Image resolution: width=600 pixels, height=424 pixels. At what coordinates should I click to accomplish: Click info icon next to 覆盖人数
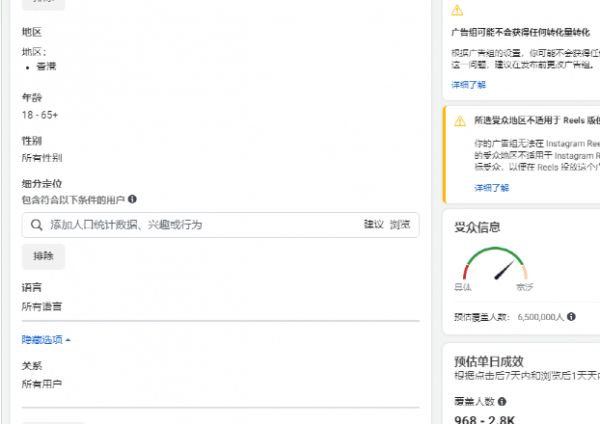502,402
